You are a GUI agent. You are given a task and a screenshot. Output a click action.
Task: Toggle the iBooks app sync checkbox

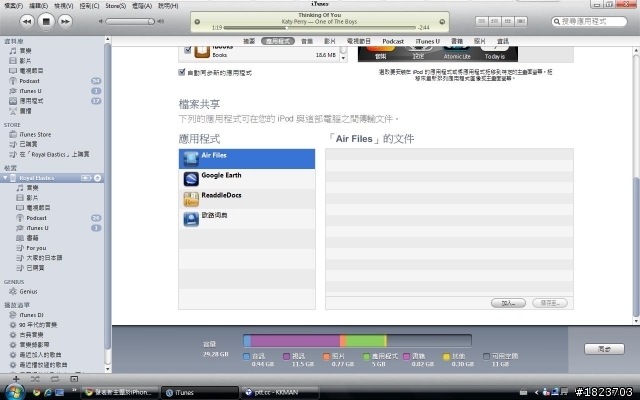[188, 50]
